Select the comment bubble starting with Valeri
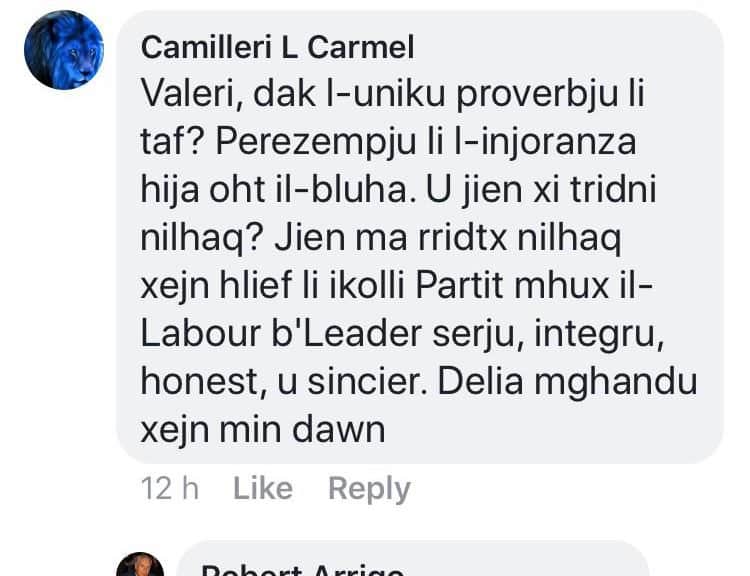750x576 pixels. [x=419, y=237]
